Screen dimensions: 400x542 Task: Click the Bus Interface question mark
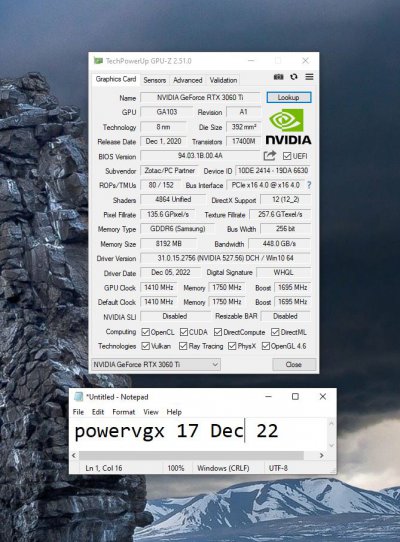tap(309, 185)
